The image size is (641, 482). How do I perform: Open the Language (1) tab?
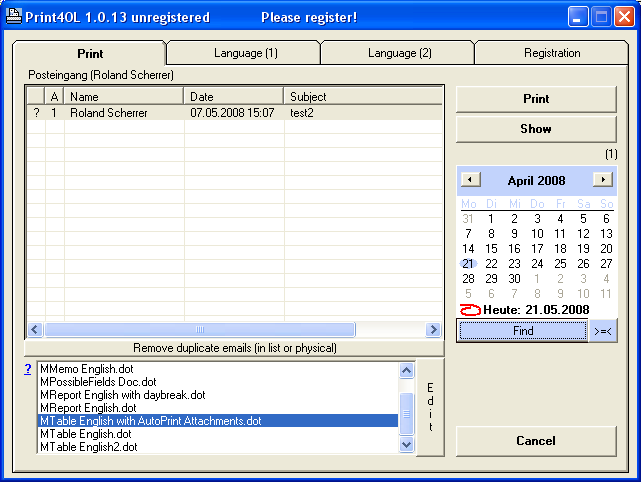[245, 53]
